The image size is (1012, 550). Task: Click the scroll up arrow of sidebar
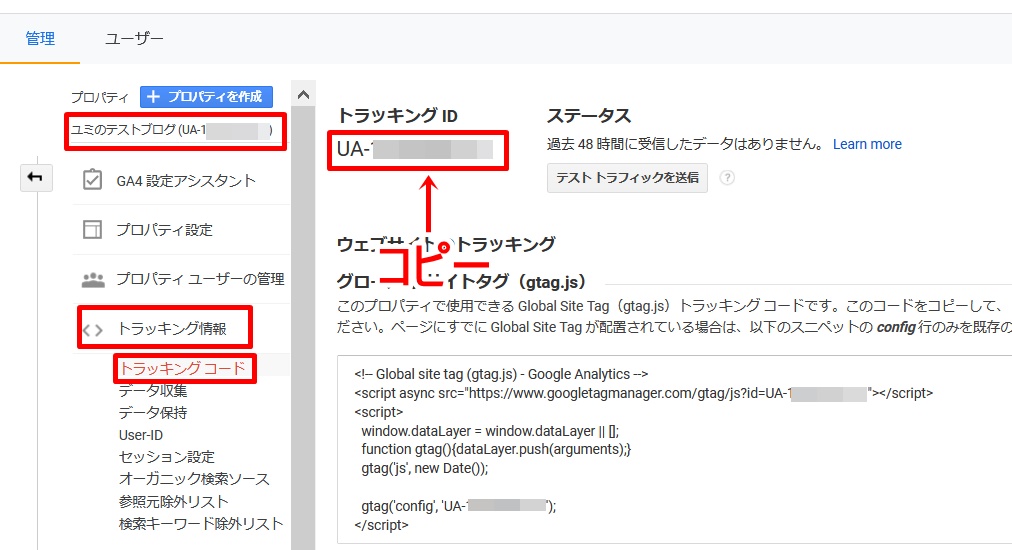point(303,95)
